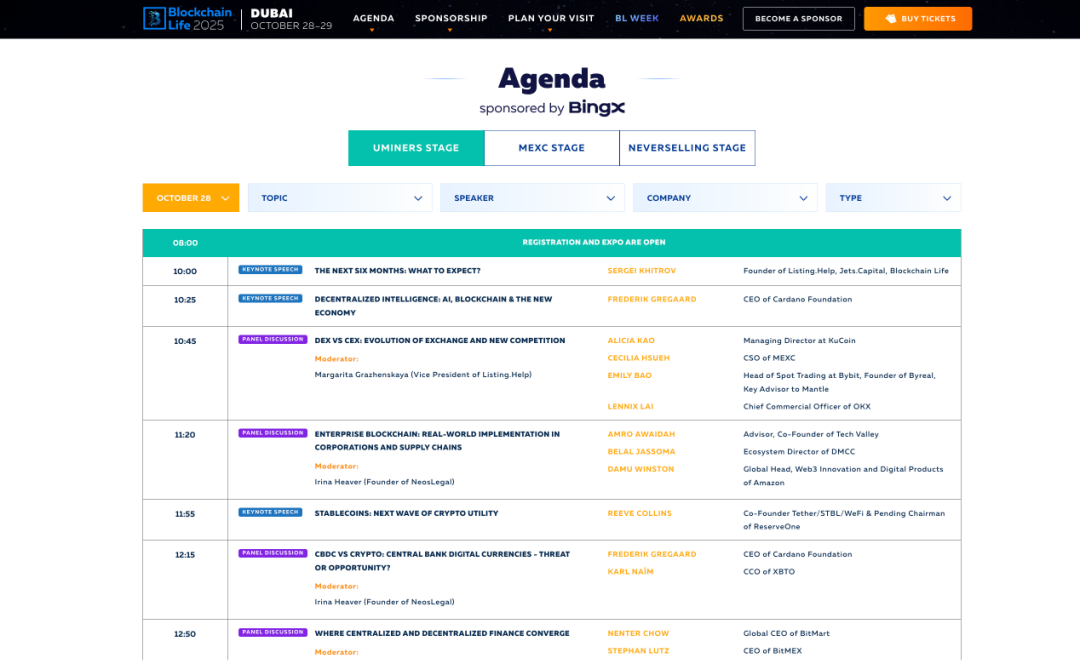Click moderator Margarita Grazhenskaya text
Viewport: 1080px width, 664px height.
tap(423, 375)
